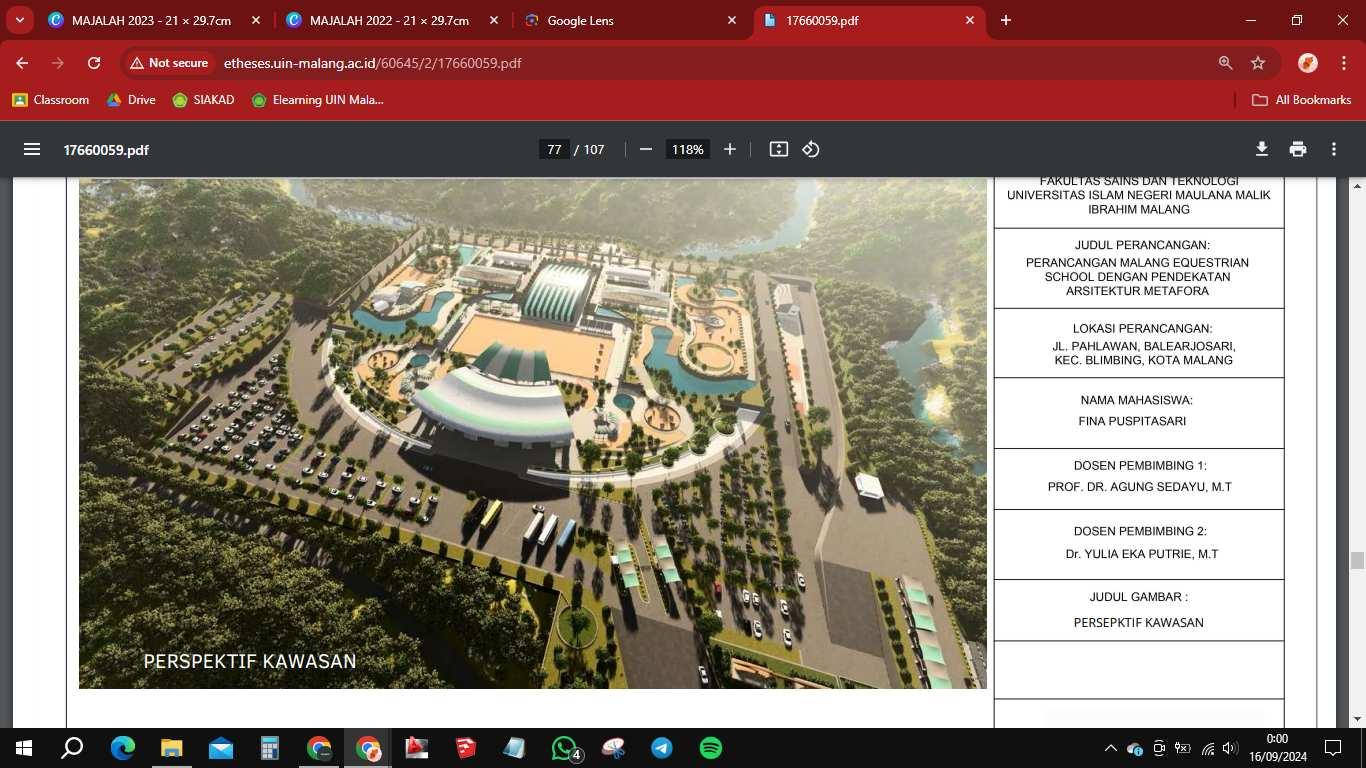Open the Wi-Fi network panel in the tray

click(1207, 748)
